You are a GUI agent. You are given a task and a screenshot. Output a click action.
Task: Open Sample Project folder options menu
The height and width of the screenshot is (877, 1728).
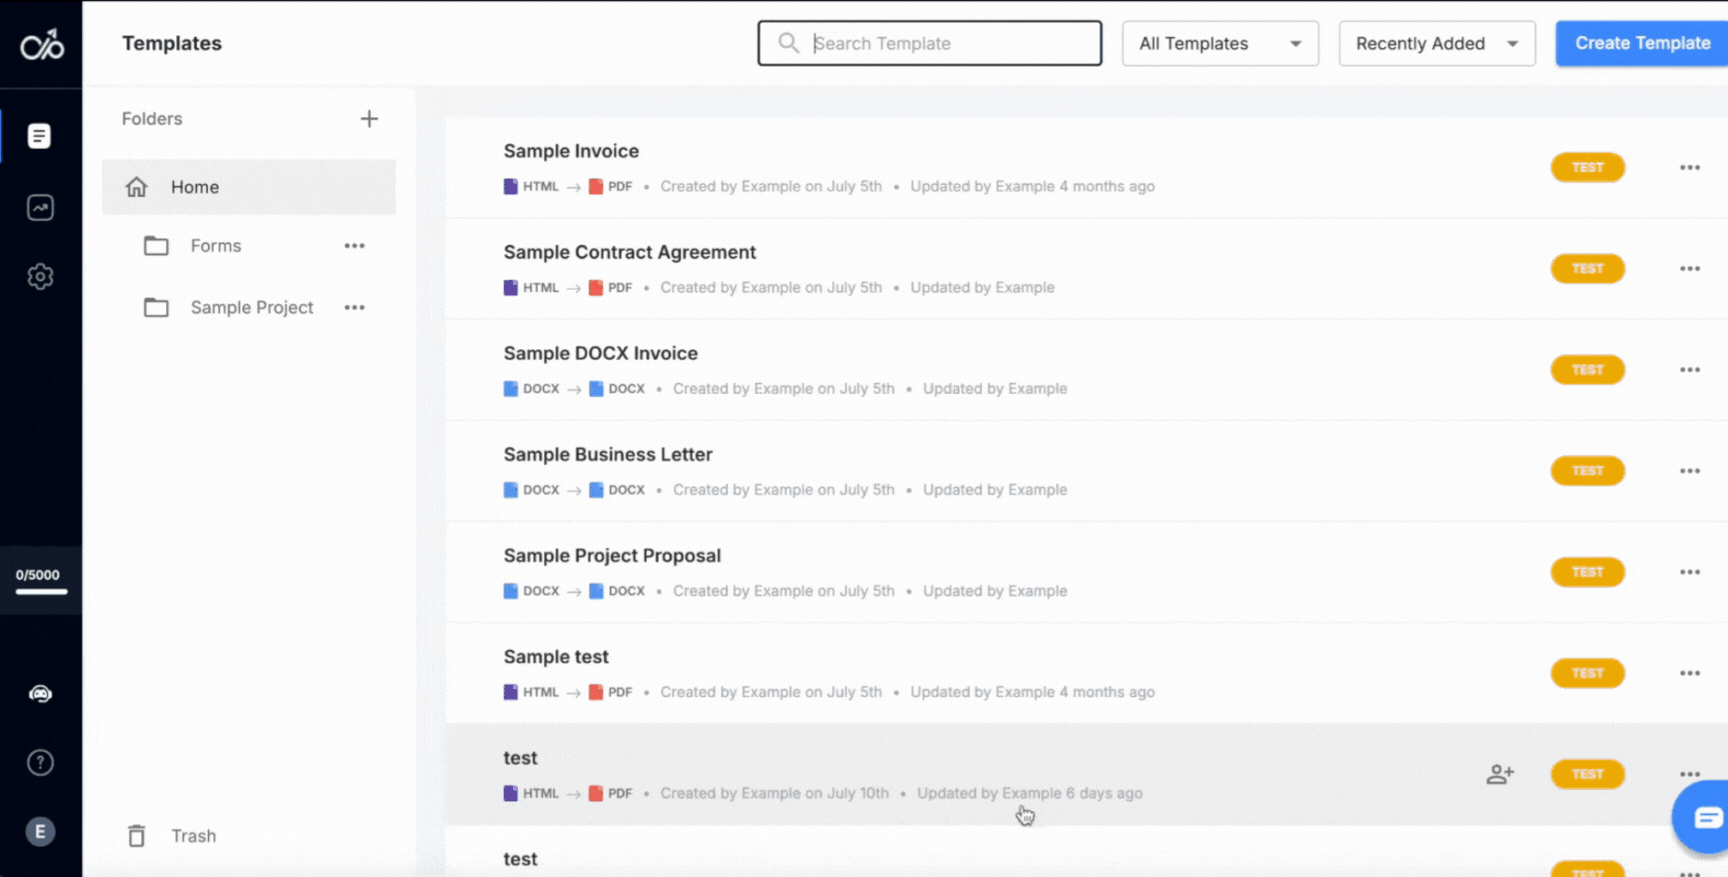354,308
